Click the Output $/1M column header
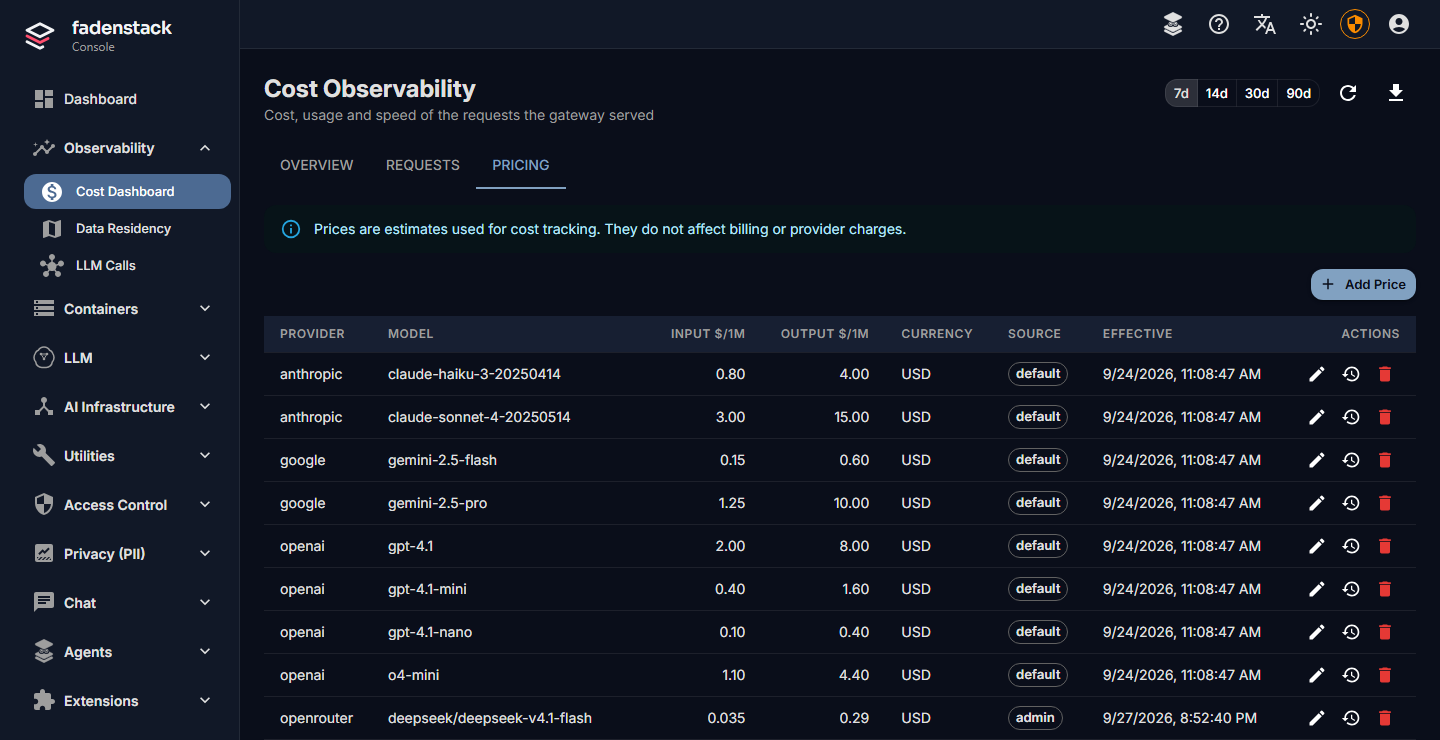1440x740 pixels. [825, 334]
